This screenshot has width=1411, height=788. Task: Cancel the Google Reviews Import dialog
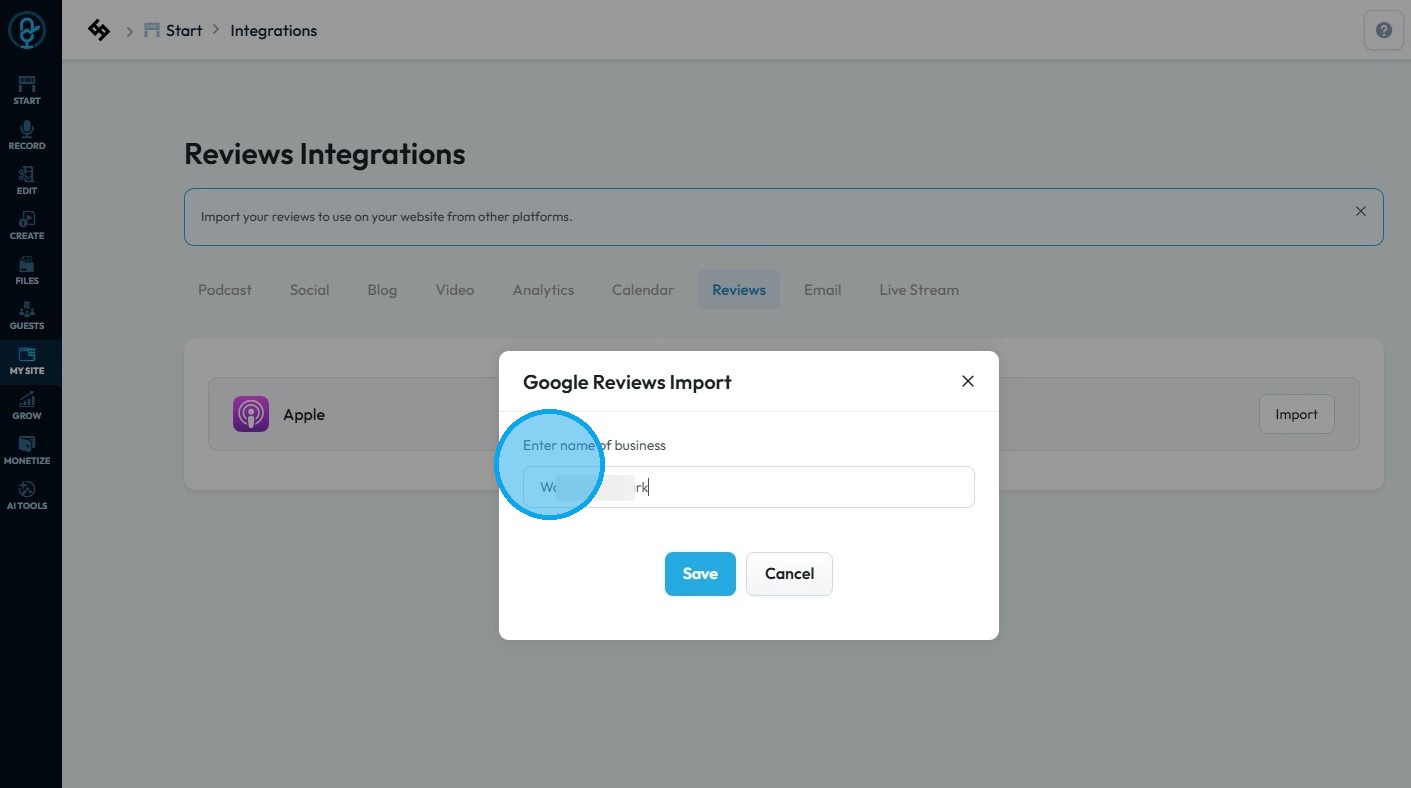[x=789, y=574]
